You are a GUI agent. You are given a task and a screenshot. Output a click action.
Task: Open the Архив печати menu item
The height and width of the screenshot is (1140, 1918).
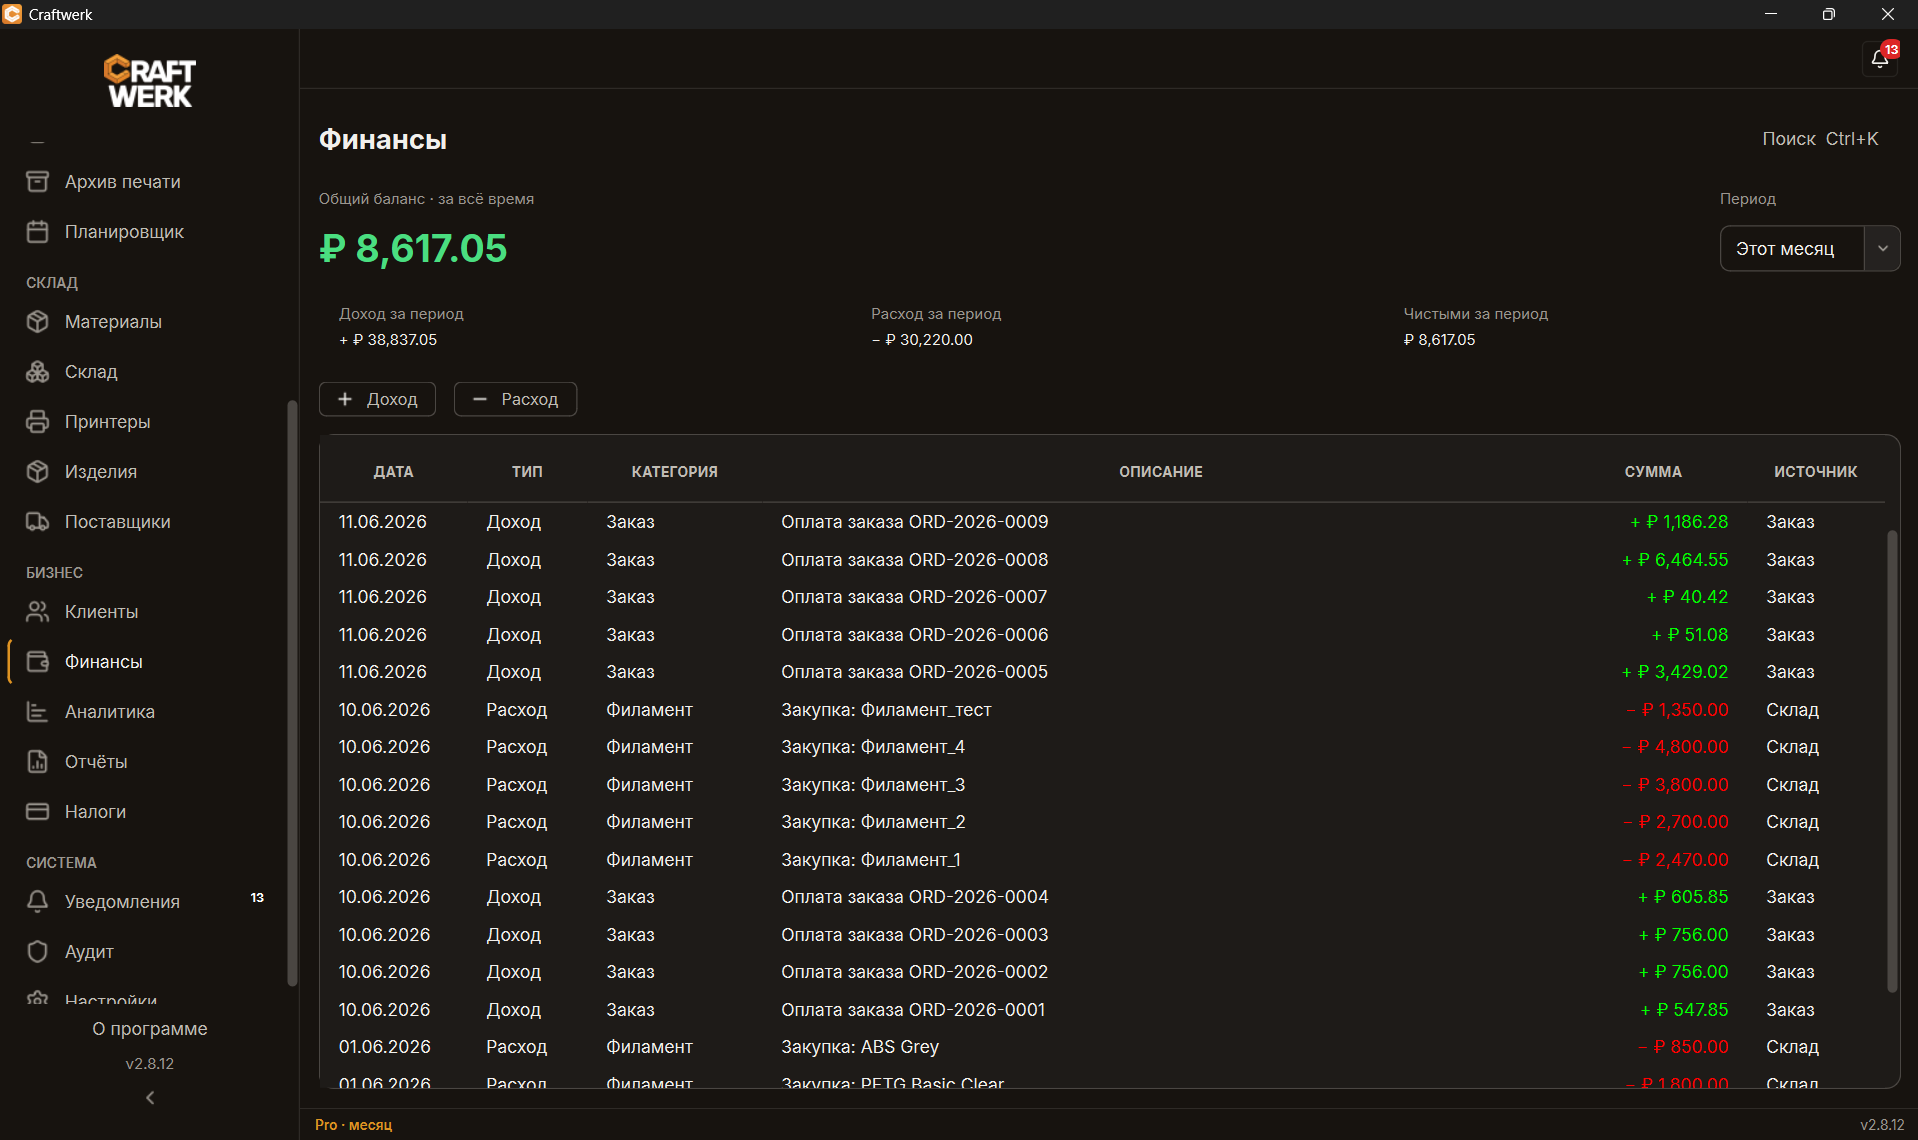145,181
